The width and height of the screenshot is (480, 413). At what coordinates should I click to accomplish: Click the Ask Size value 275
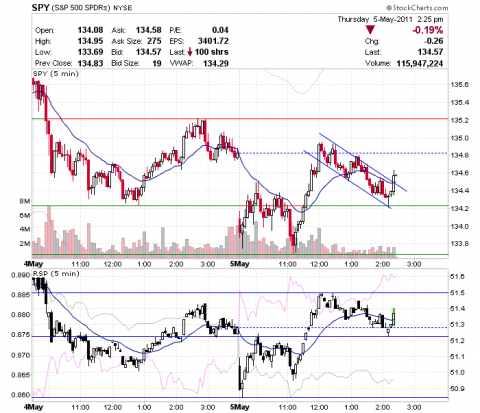[154, 41]
